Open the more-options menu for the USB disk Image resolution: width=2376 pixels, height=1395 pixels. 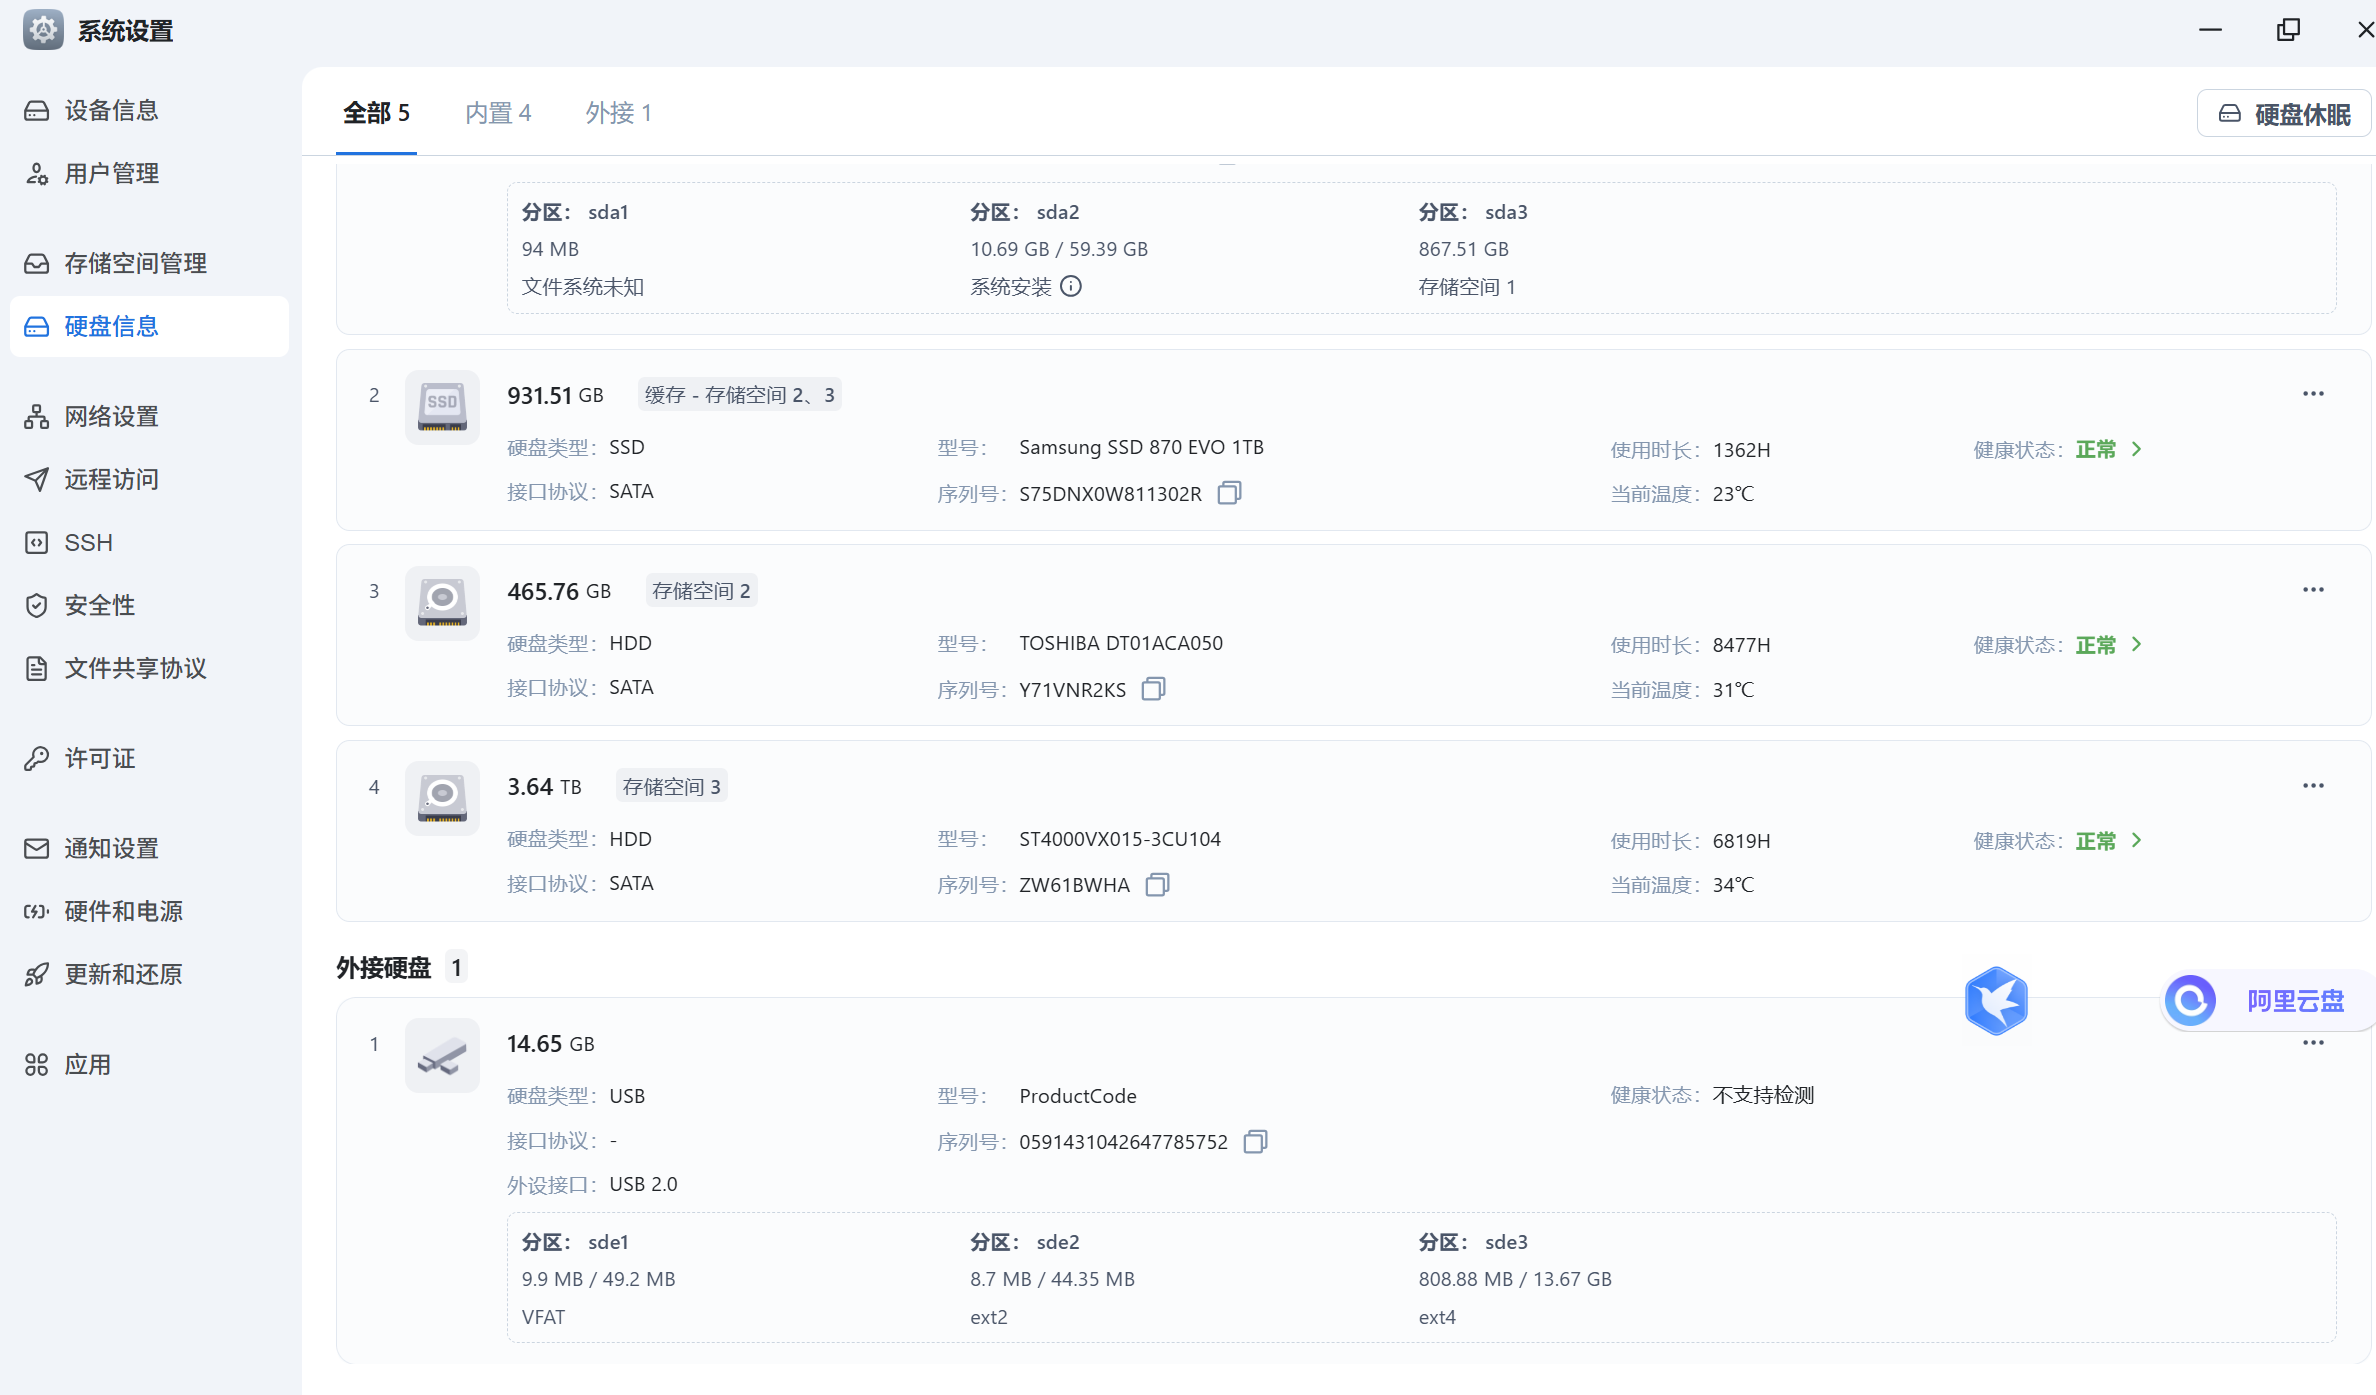click(x=2315, y=1042)
